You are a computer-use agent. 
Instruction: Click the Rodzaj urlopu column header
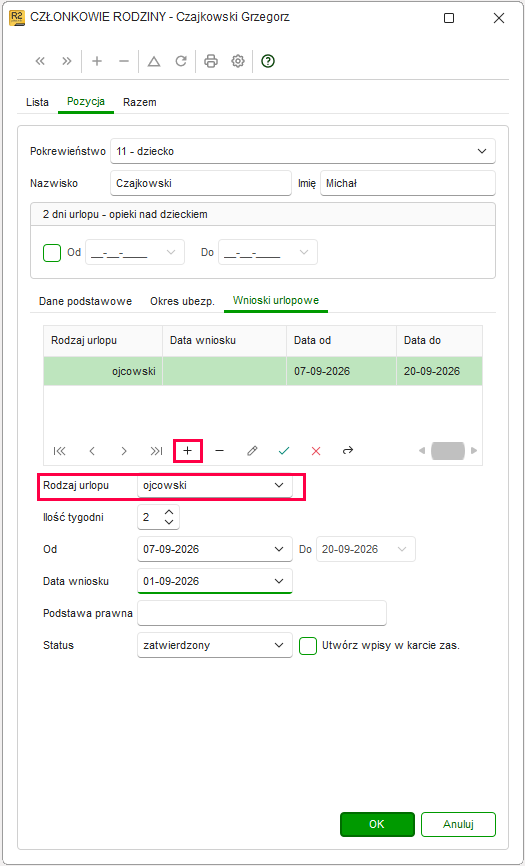click(x=103, y=341)
